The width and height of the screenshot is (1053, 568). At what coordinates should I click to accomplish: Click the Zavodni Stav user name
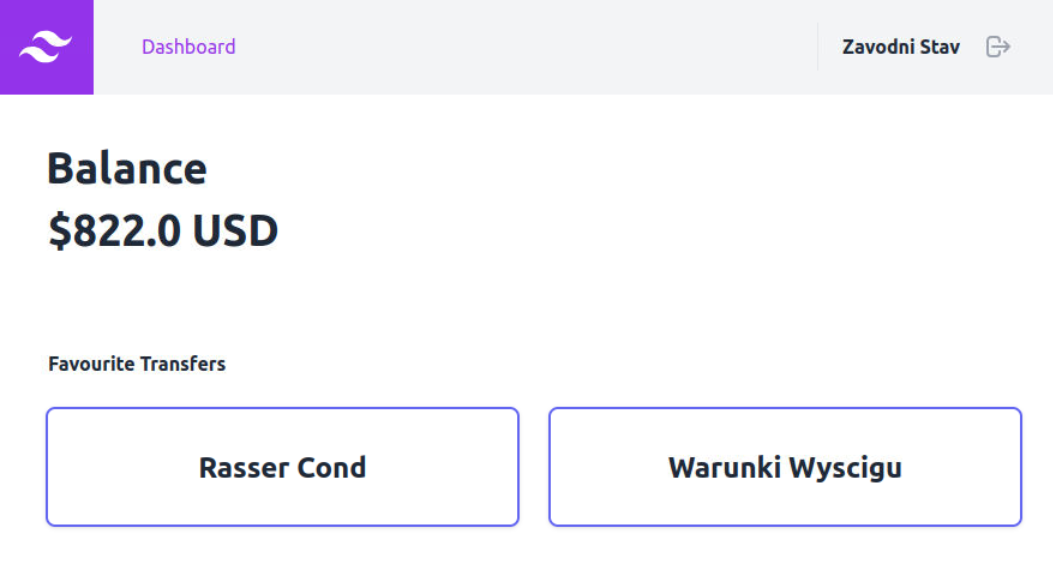pos(900,47)
